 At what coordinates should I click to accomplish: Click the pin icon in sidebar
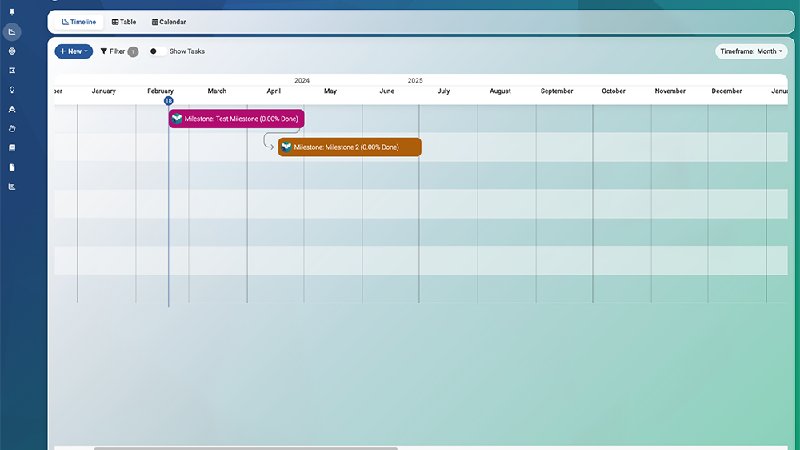coord(12,12)
